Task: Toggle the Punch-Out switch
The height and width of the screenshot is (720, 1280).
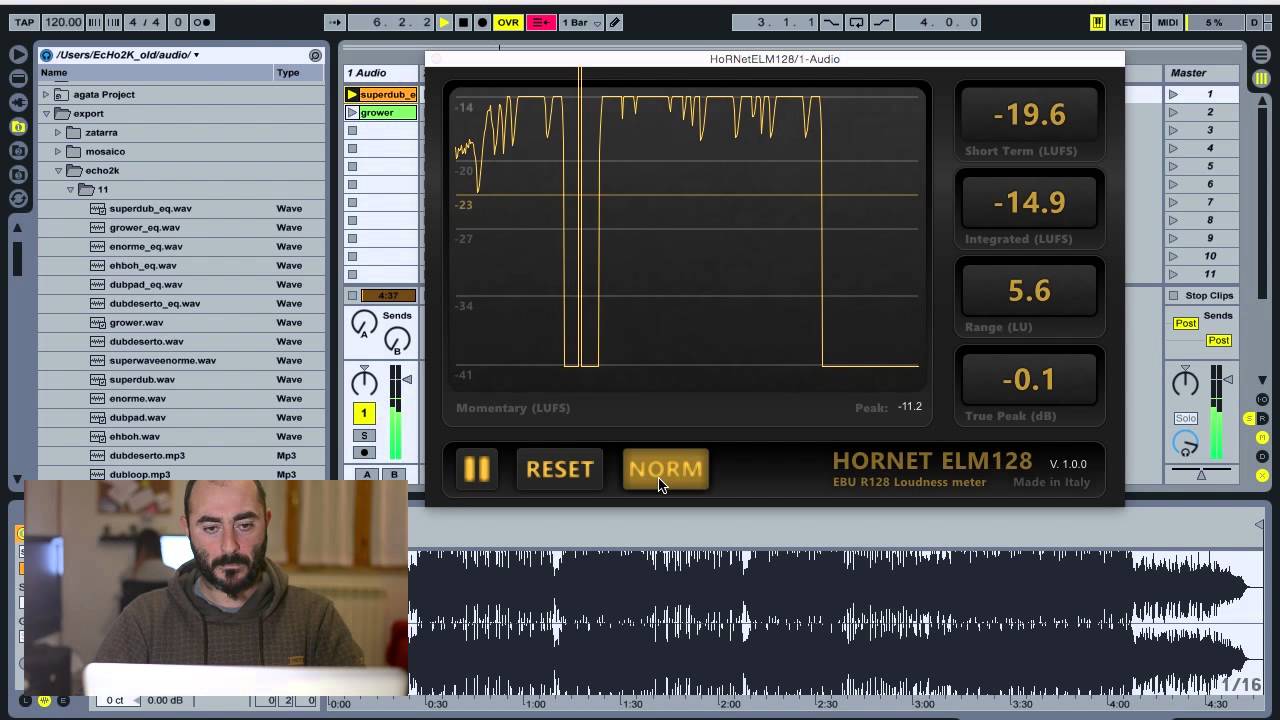Action: pos(881,22)
